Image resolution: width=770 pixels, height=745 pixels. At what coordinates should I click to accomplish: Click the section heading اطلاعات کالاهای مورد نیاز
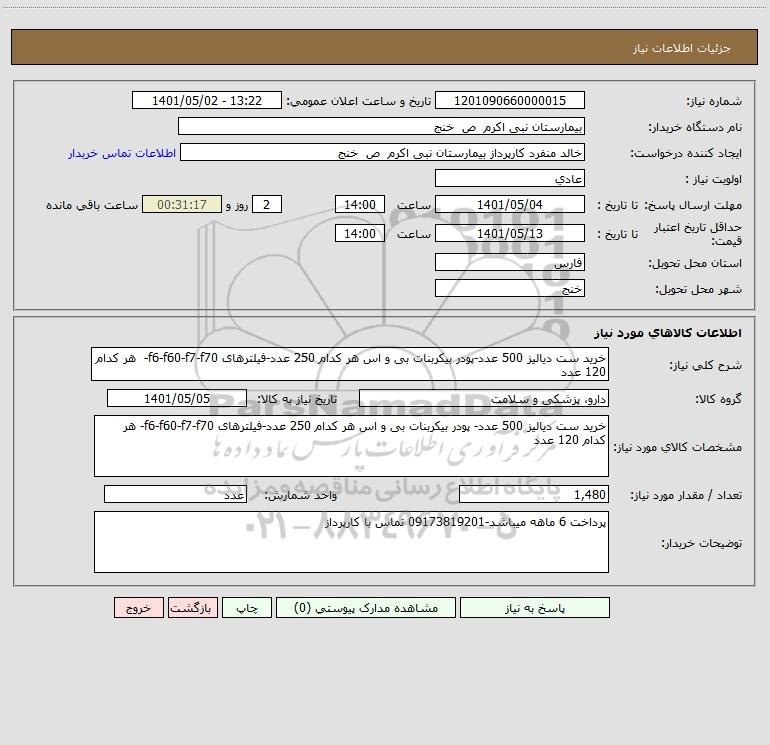668,333
